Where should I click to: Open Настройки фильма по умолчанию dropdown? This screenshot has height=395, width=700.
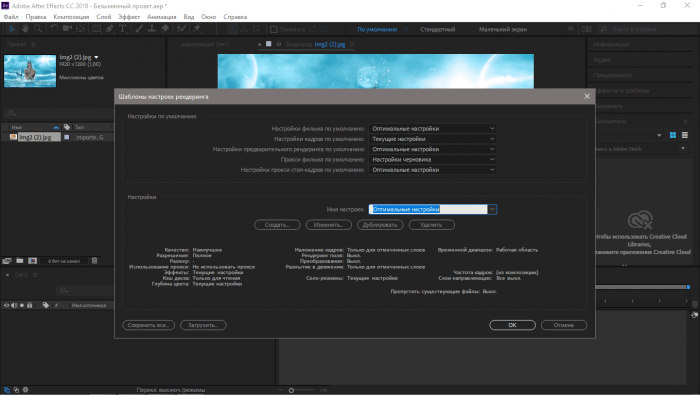coord(432,129)
